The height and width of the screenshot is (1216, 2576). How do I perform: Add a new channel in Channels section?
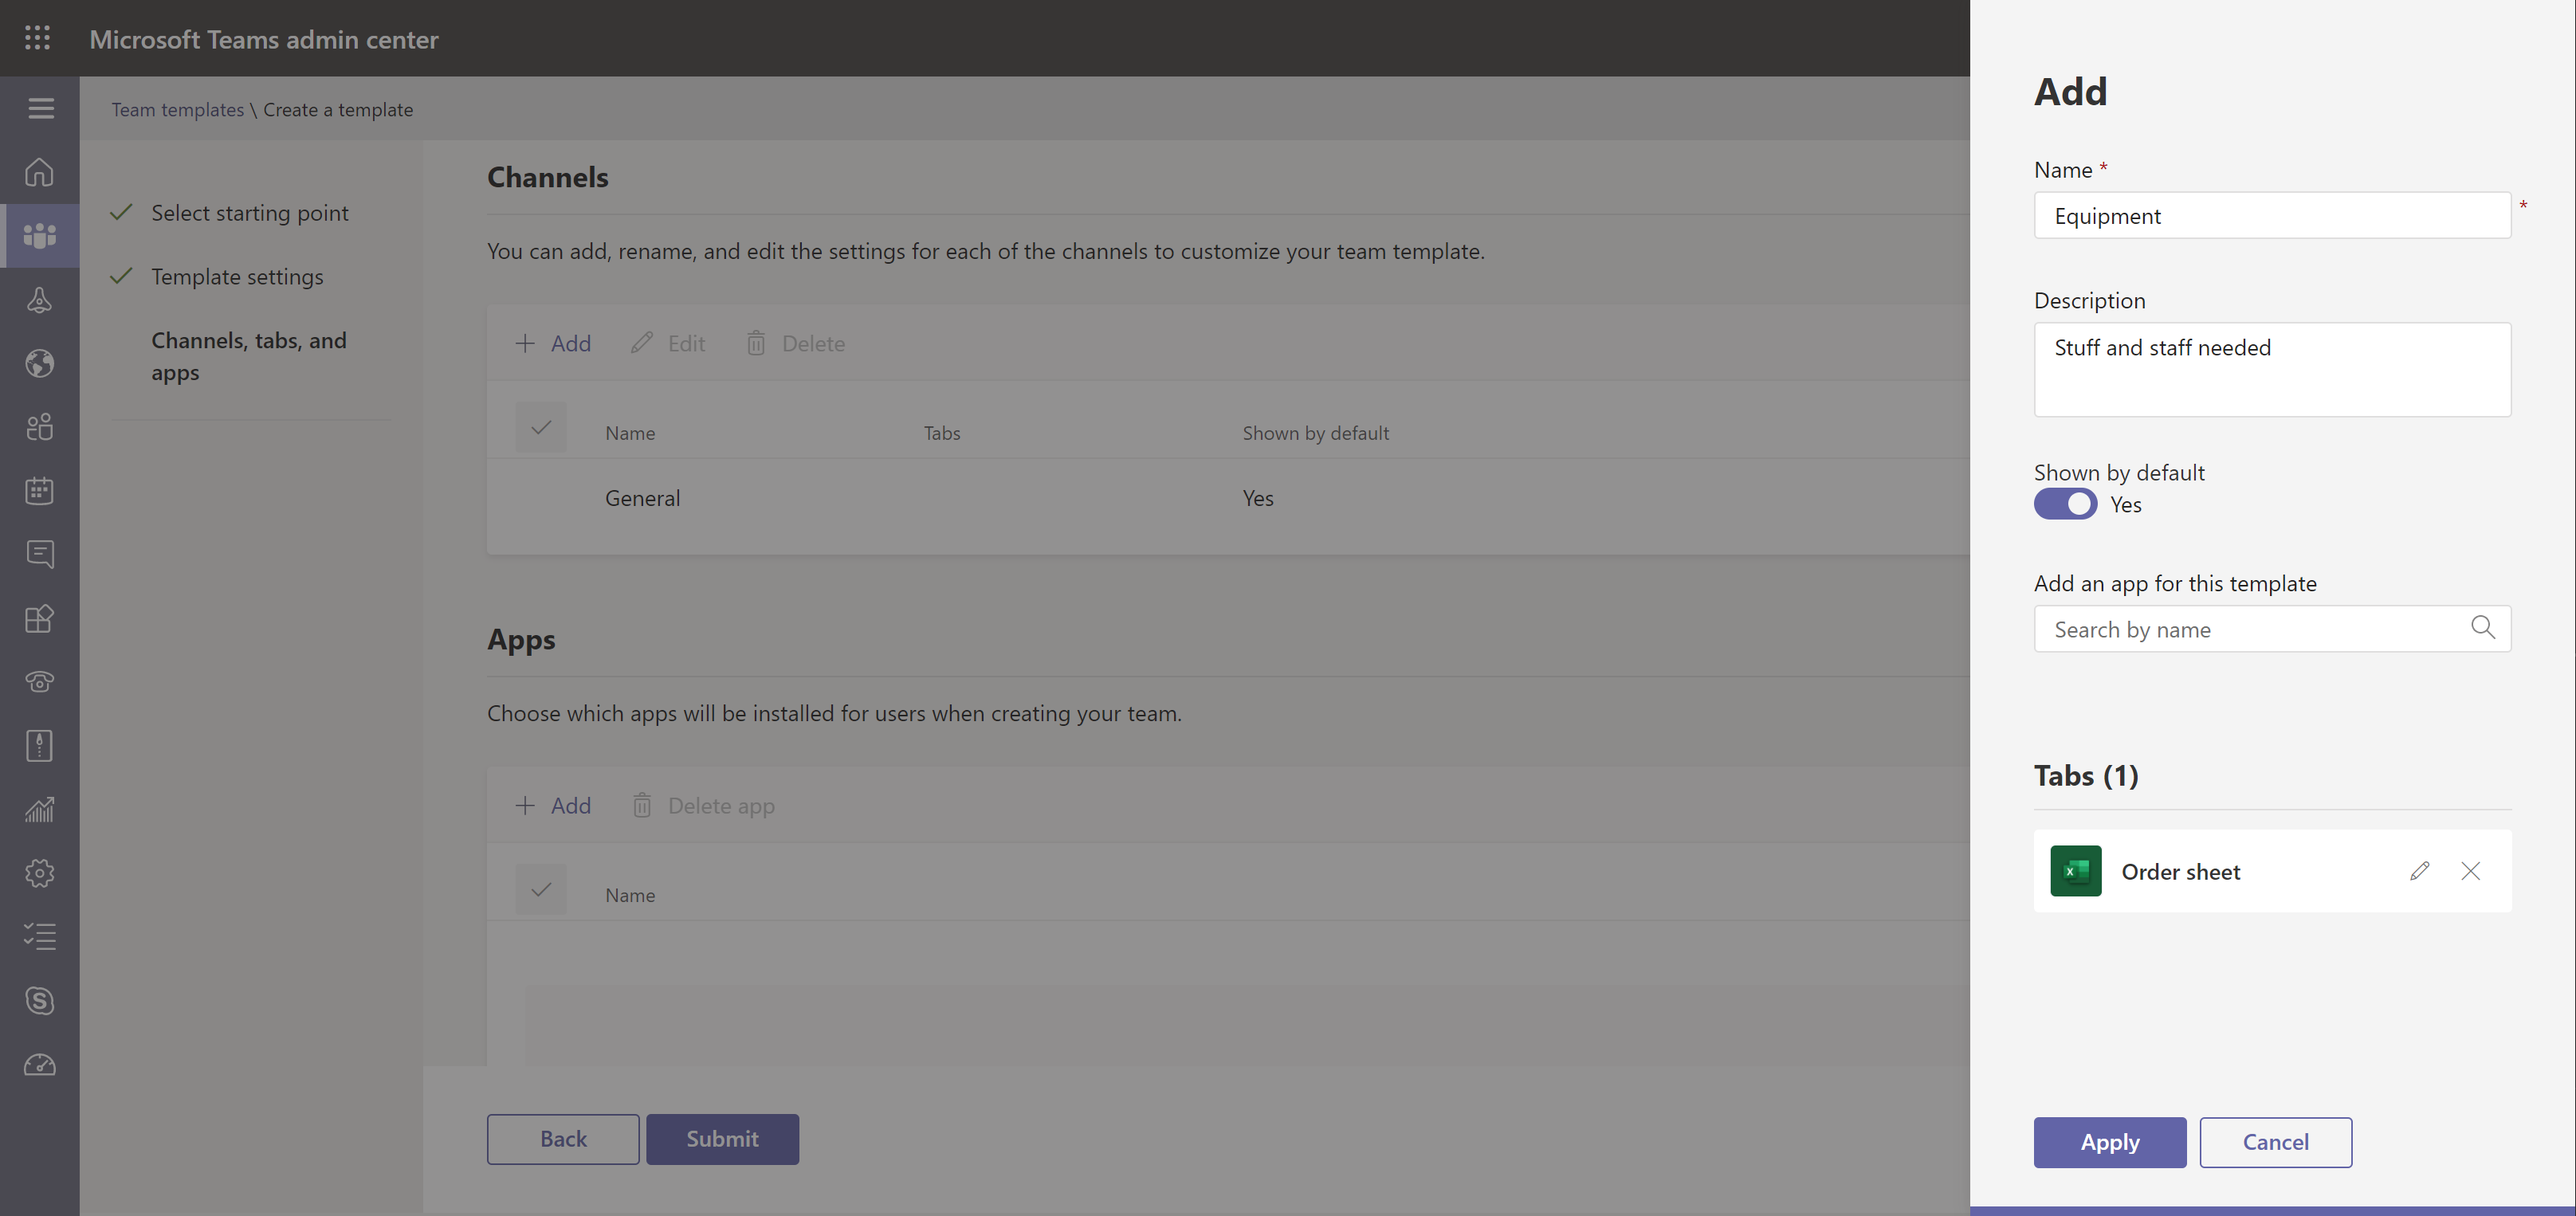pos(553,344)
